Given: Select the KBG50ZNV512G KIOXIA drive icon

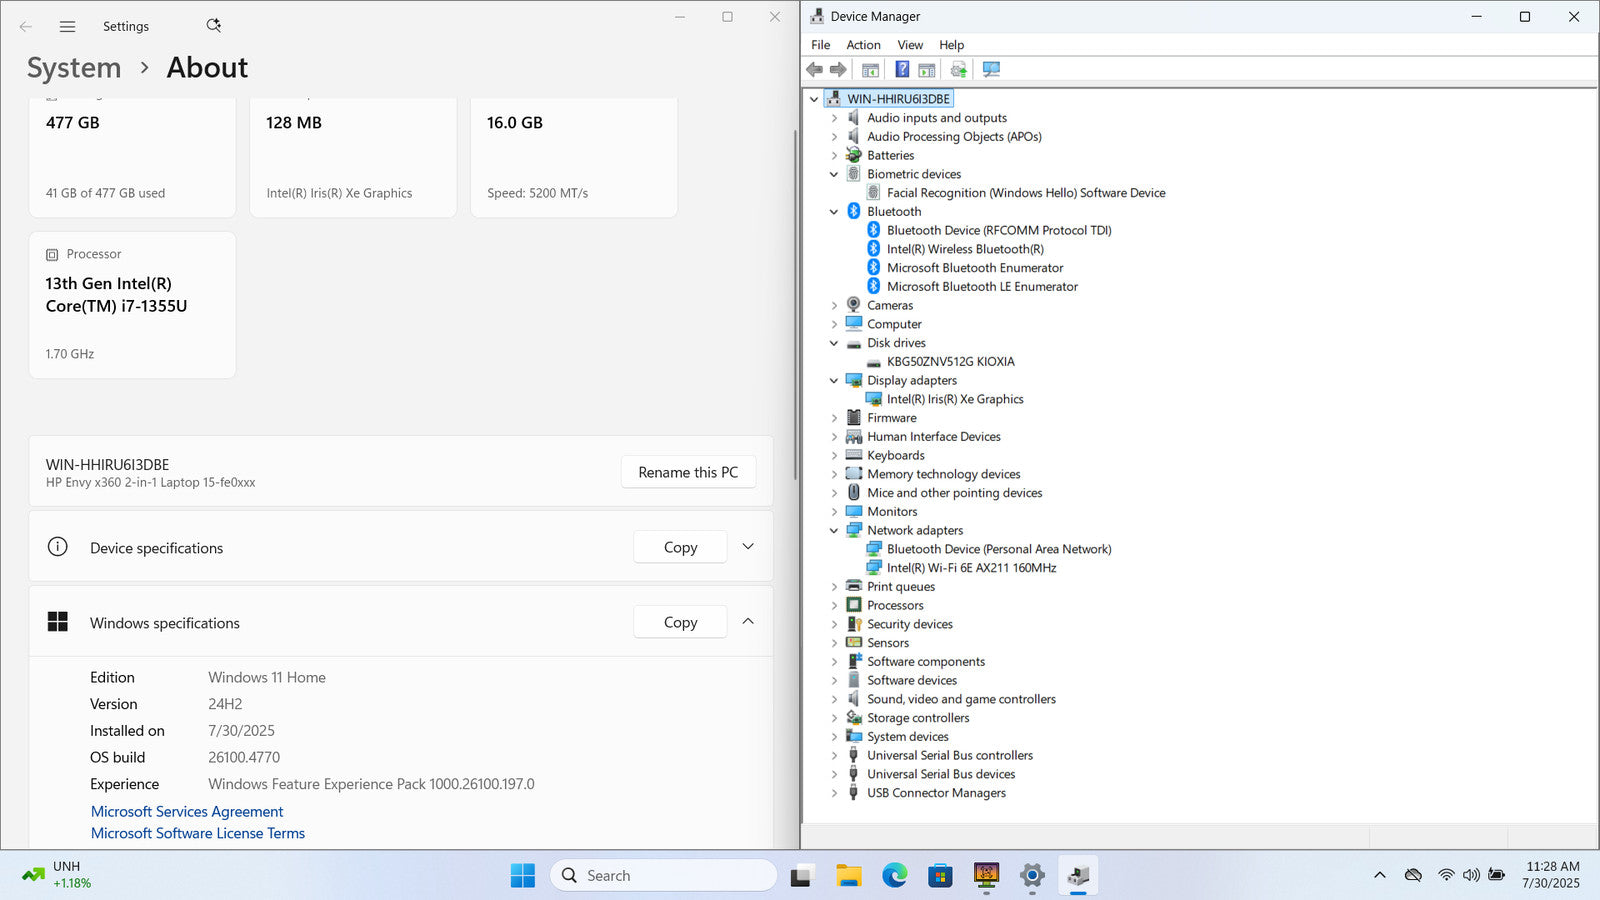Looking at the screenshot, I should click(x=873, y=362).
